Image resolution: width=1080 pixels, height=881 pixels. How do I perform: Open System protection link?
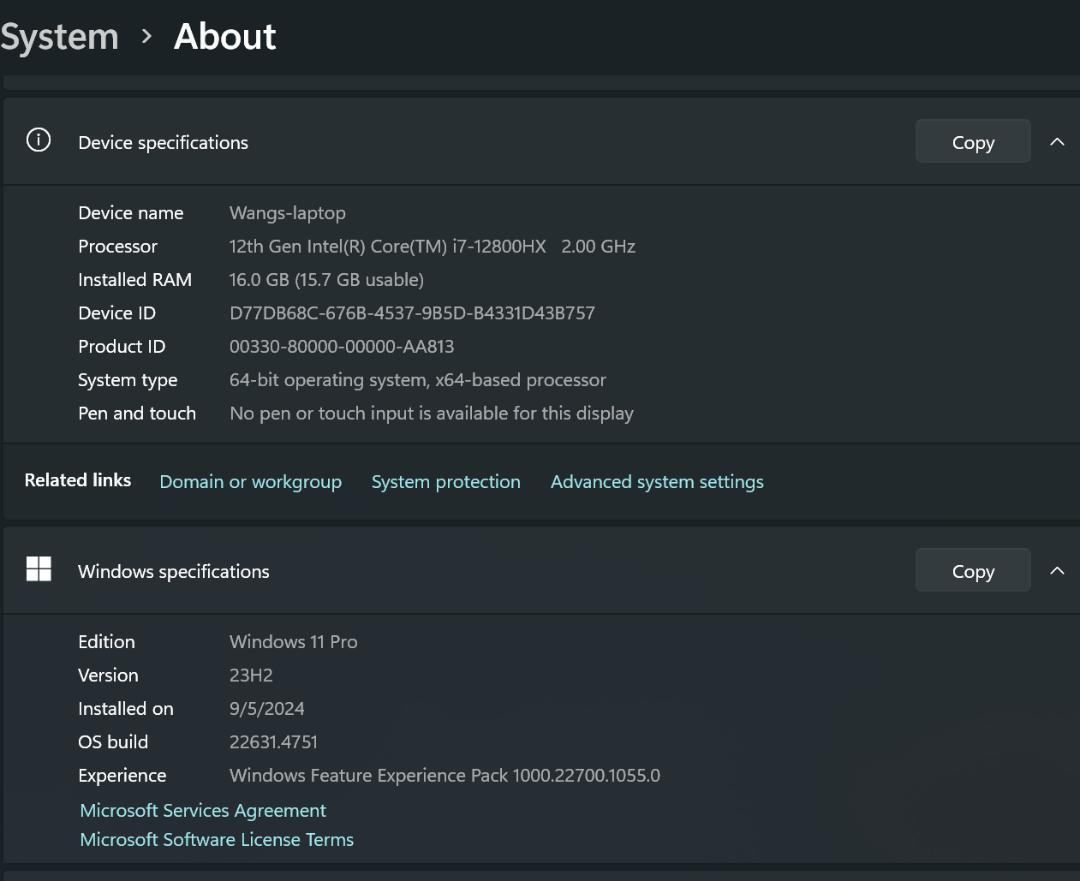(446, 481)
